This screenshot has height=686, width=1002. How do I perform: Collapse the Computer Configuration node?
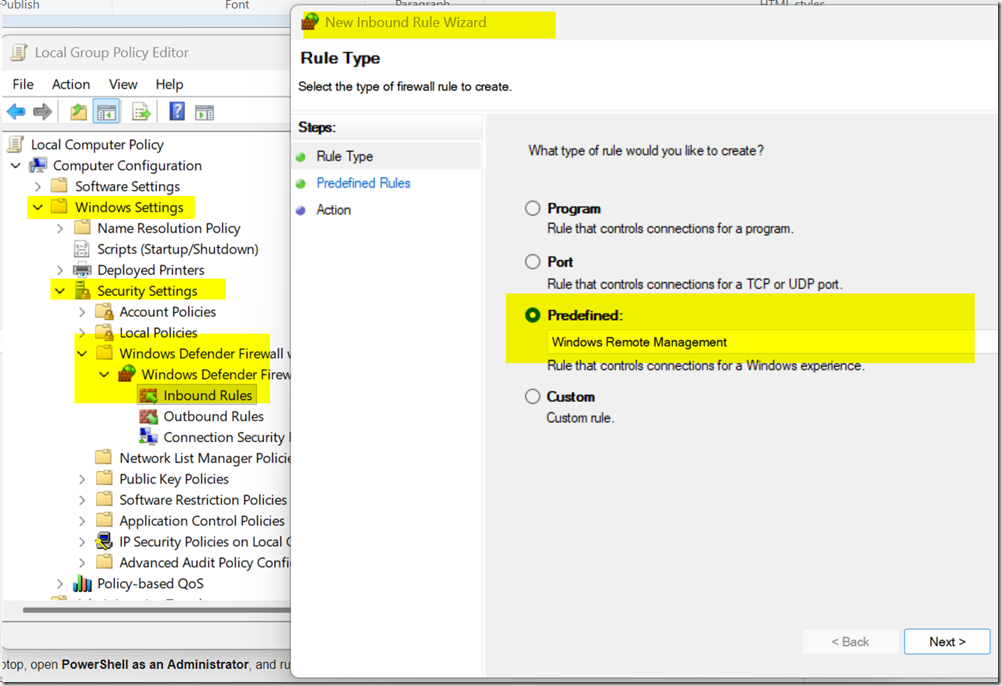pyautogui.click(x=16, y=165)
